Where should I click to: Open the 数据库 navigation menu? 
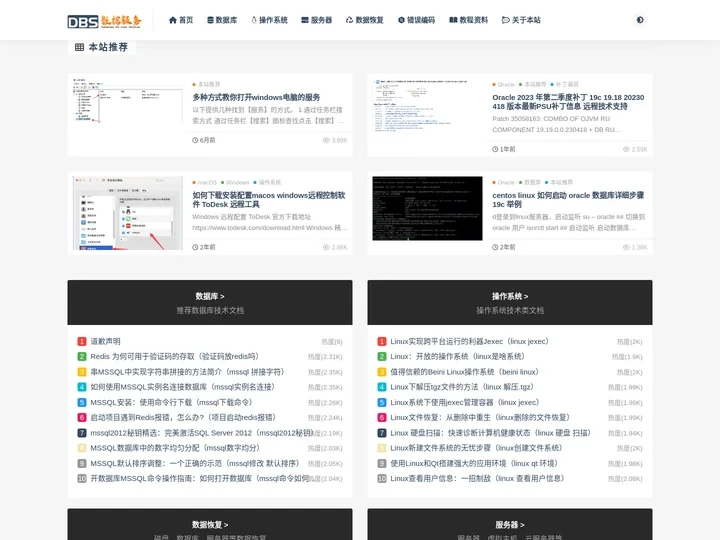pyautogui.click(x=222, y=20)
